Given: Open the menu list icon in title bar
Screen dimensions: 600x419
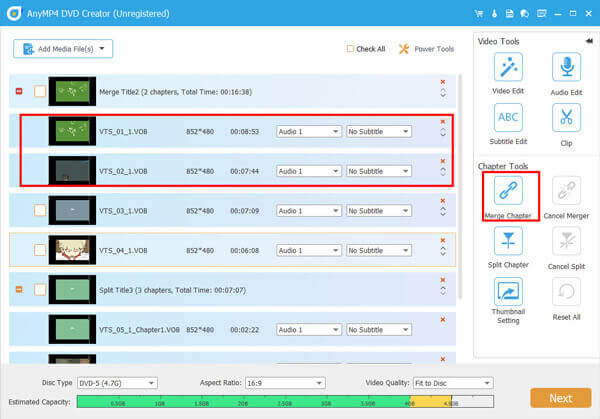Looking at the screenshot, I should pos(541,14).
